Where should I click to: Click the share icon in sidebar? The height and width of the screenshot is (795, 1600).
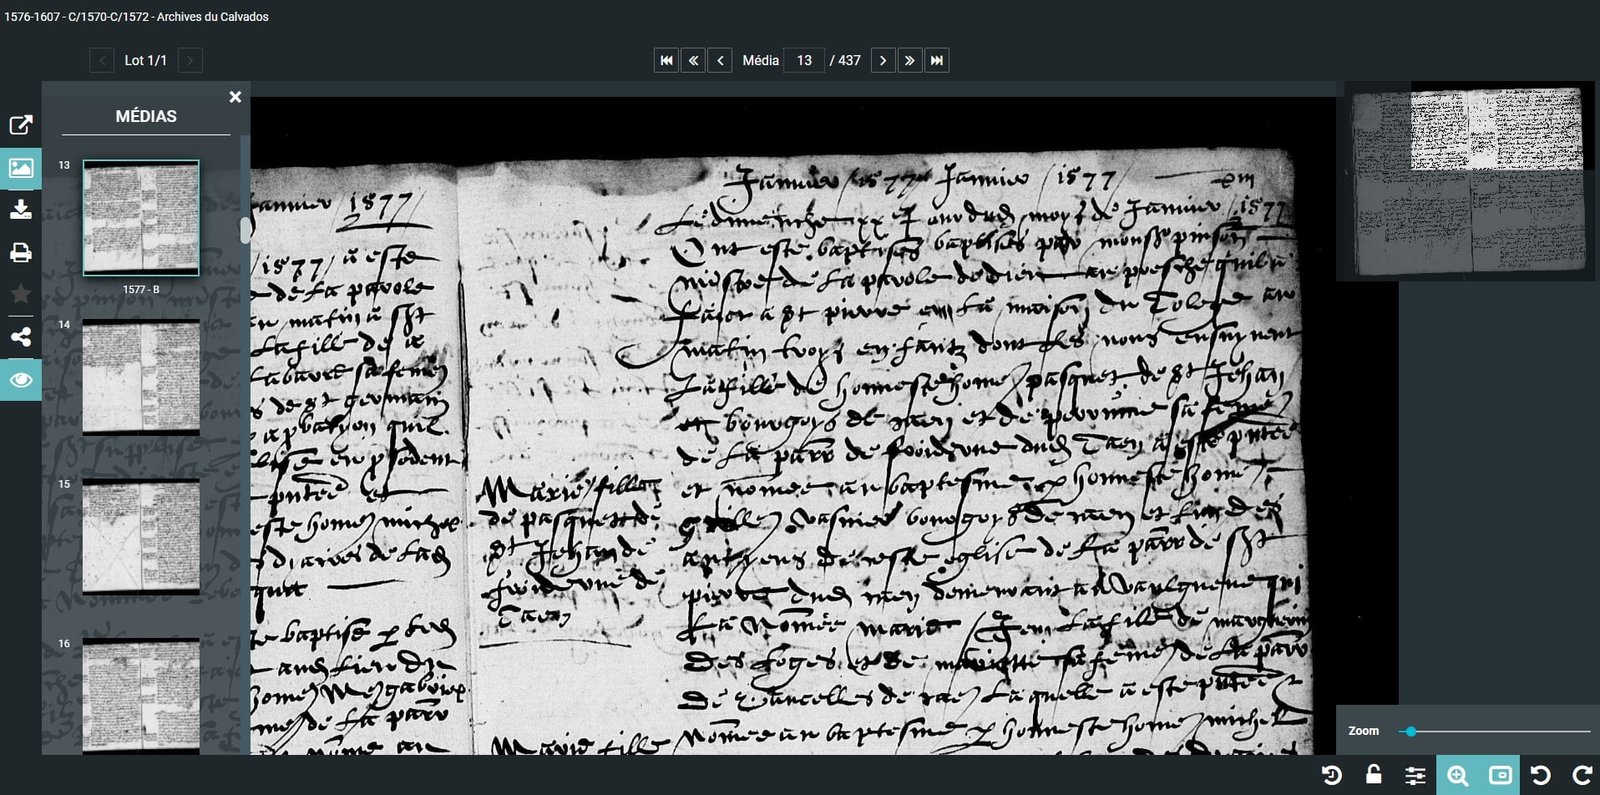click(21, 337)
